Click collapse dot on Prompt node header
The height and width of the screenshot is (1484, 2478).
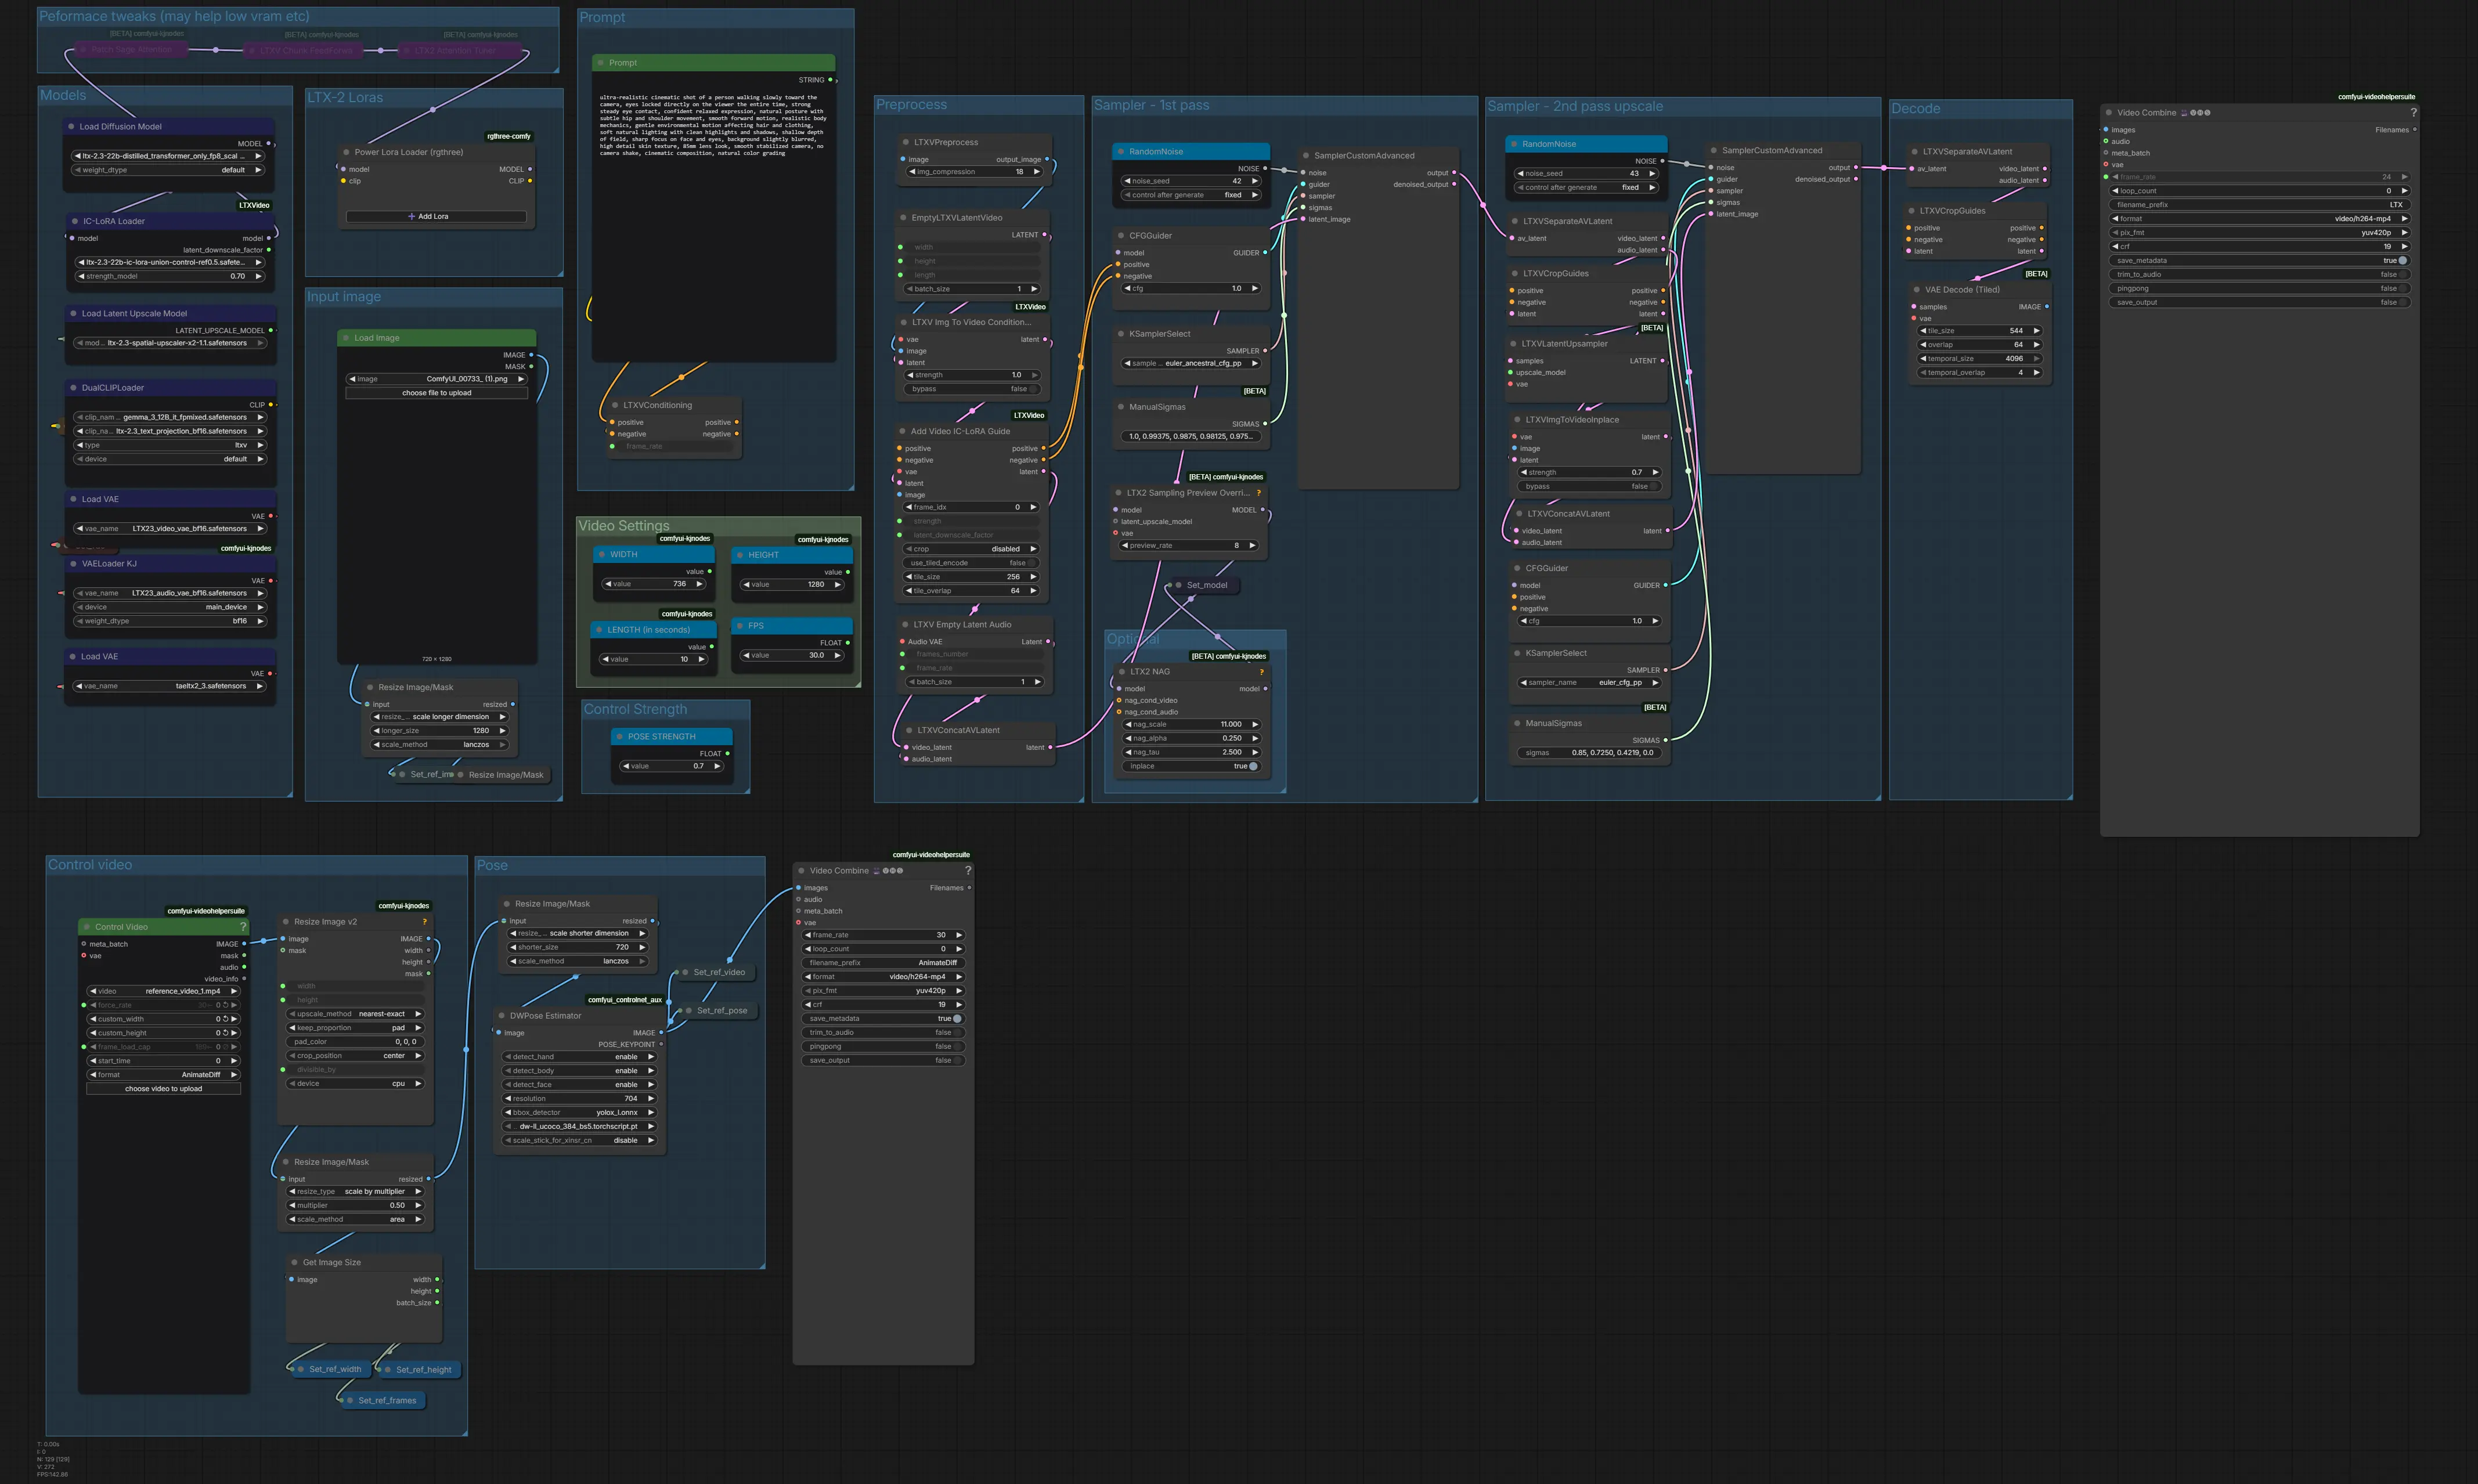pyautogui.click(x=600, y=63)
